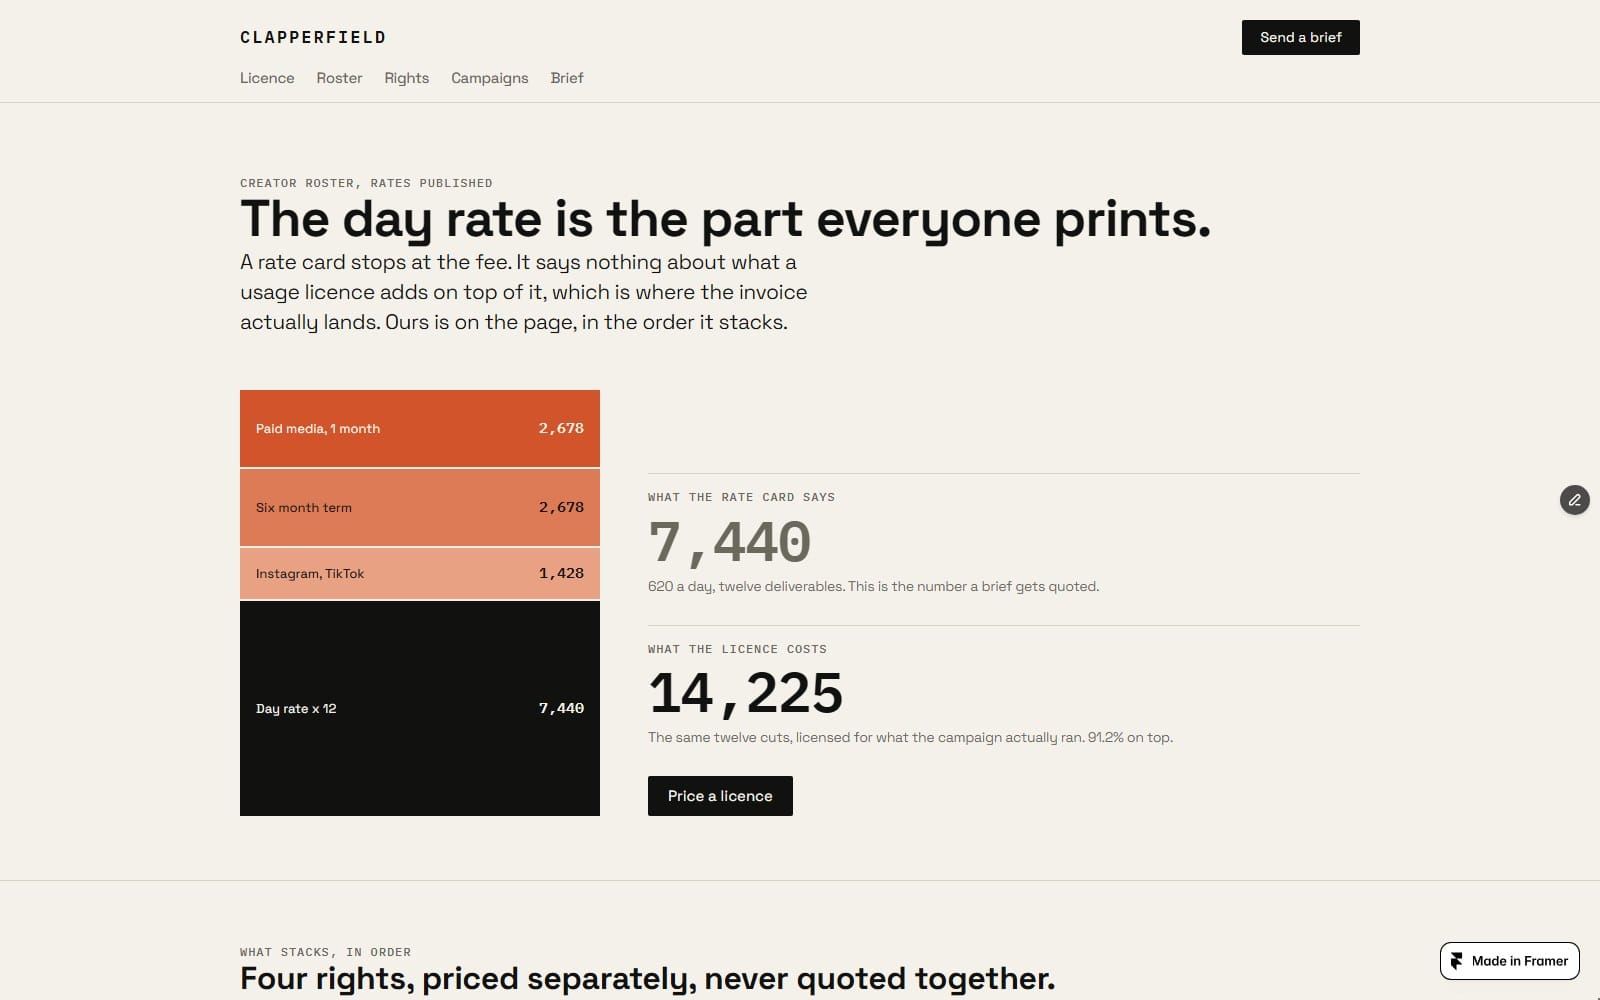Open the Made in Framer badge
Screen dimensions: 1600x1000
[1510, 961]
